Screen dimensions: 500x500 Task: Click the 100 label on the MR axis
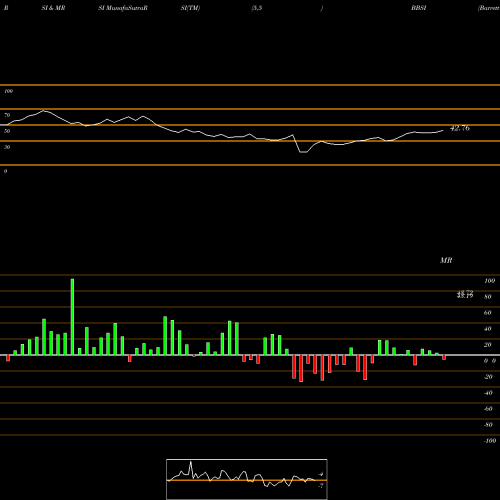coord(489,281)
